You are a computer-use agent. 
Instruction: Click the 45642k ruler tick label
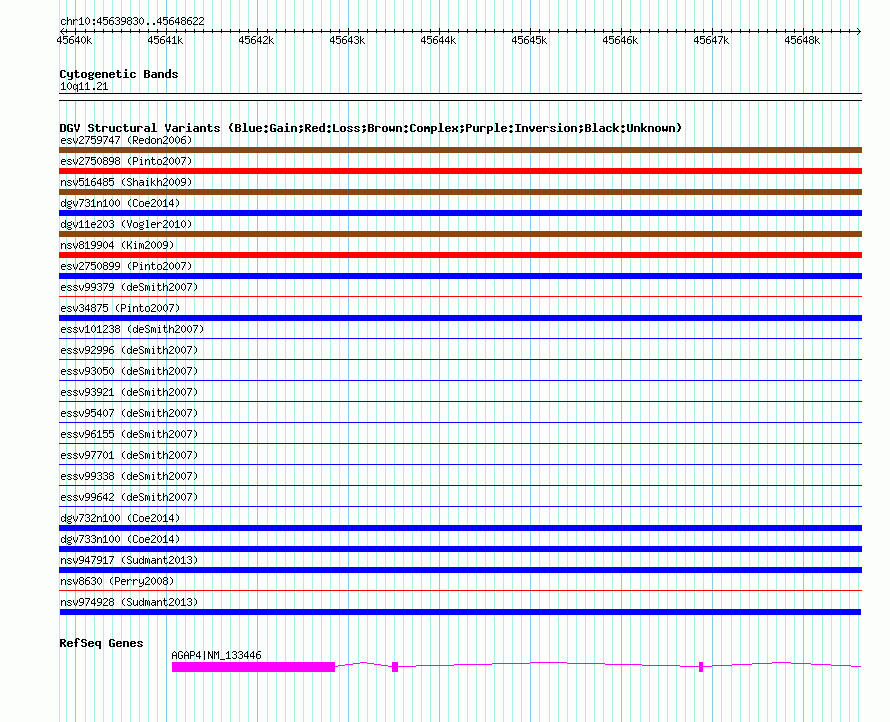pos(256,40)
